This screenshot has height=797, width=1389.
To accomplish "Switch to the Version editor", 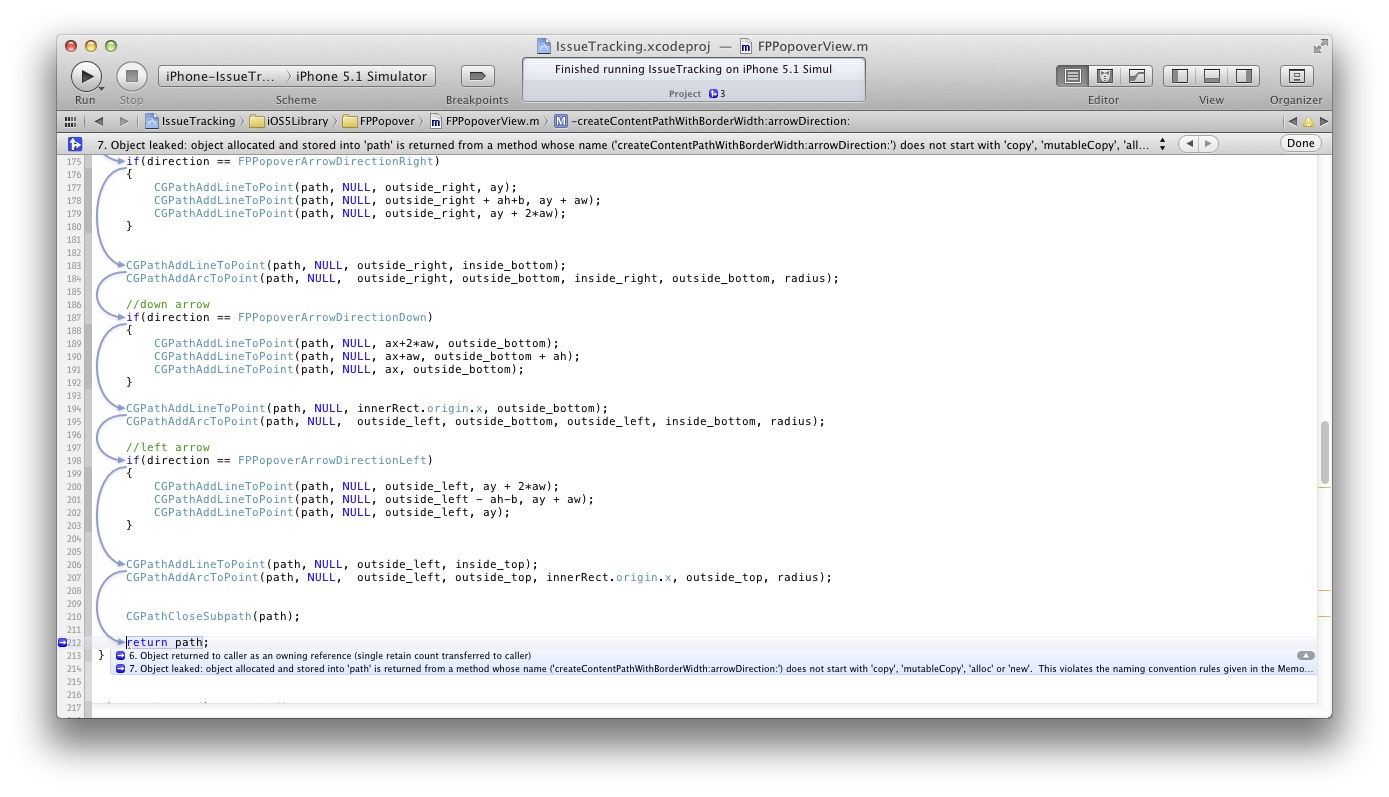I will click(x=1136, y=76).
